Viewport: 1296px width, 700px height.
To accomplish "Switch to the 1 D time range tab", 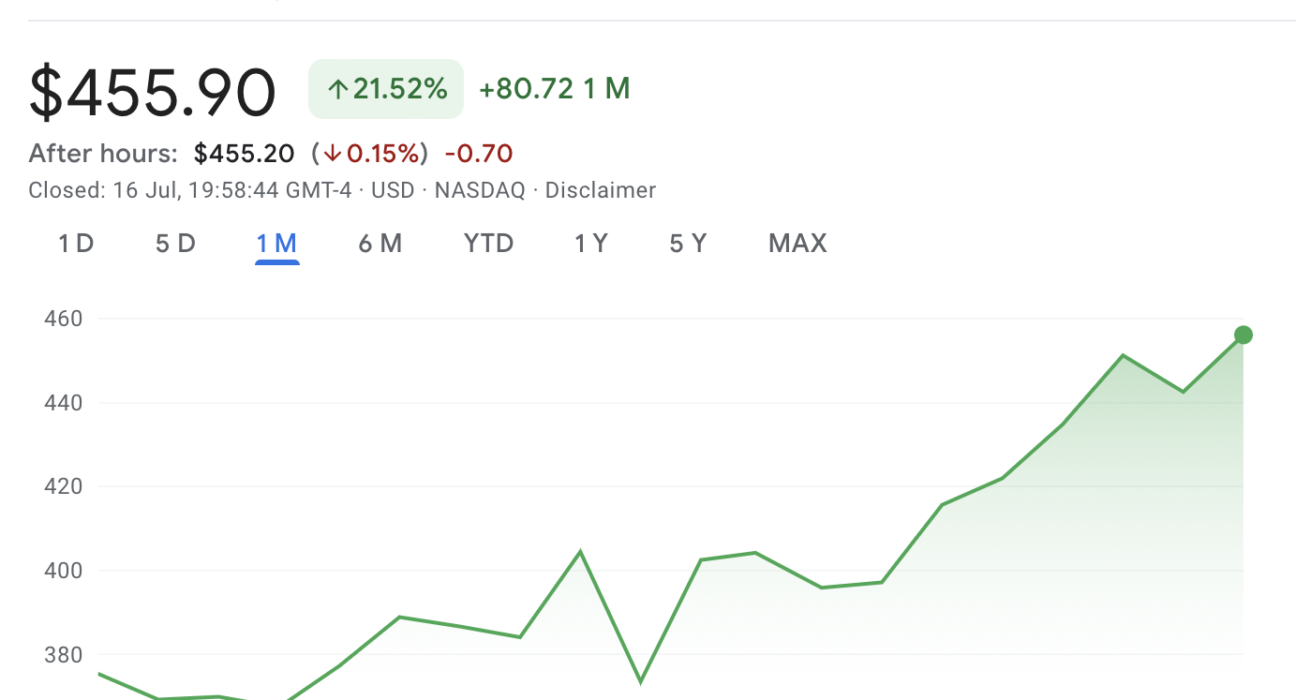I will pyautogui.click(x=76, y=243).
